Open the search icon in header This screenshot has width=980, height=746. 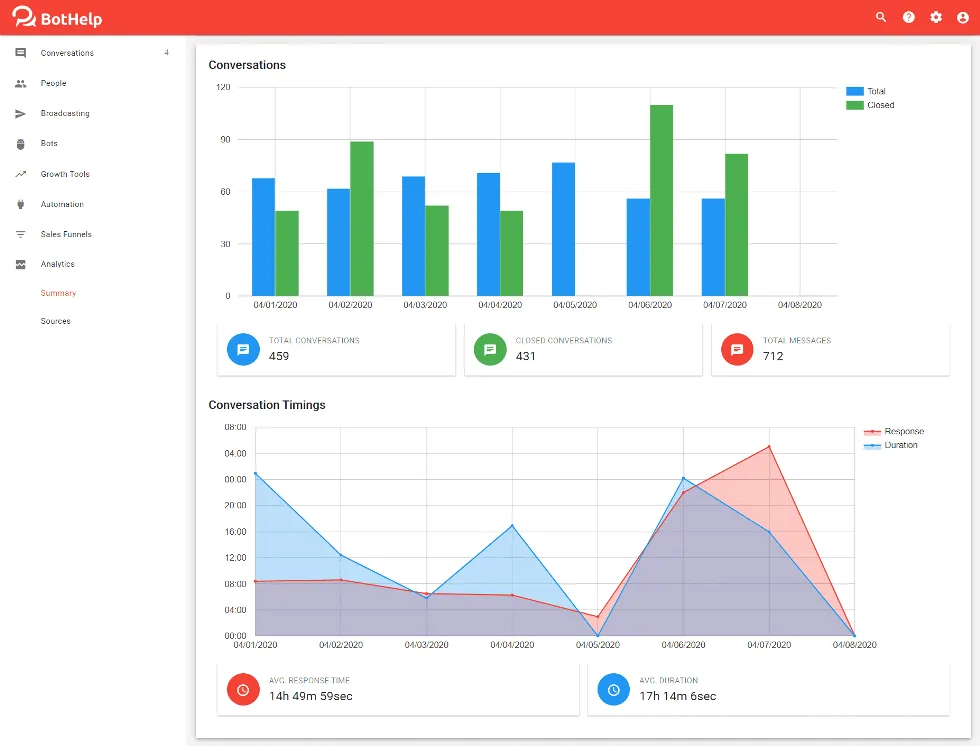[881, 17]
